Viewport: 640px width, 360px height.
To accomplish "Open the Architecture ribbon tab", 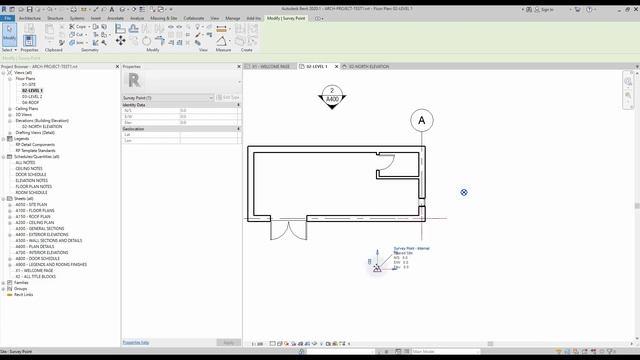I will (x=30, y=18).
